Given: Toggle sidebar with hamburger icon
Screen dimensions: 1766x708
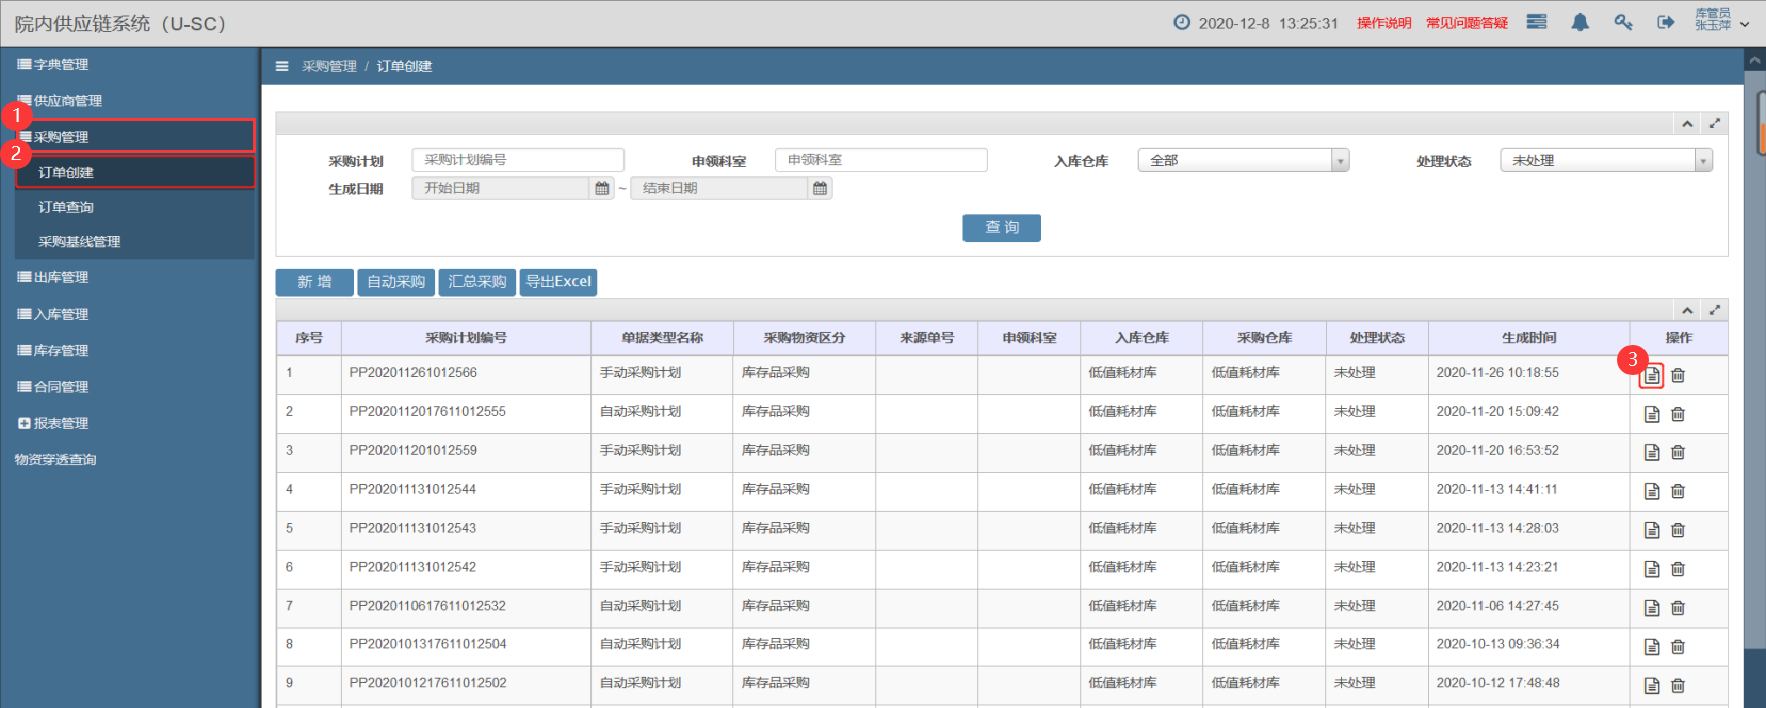Looking at the screenshot, I should coord(282,66).
